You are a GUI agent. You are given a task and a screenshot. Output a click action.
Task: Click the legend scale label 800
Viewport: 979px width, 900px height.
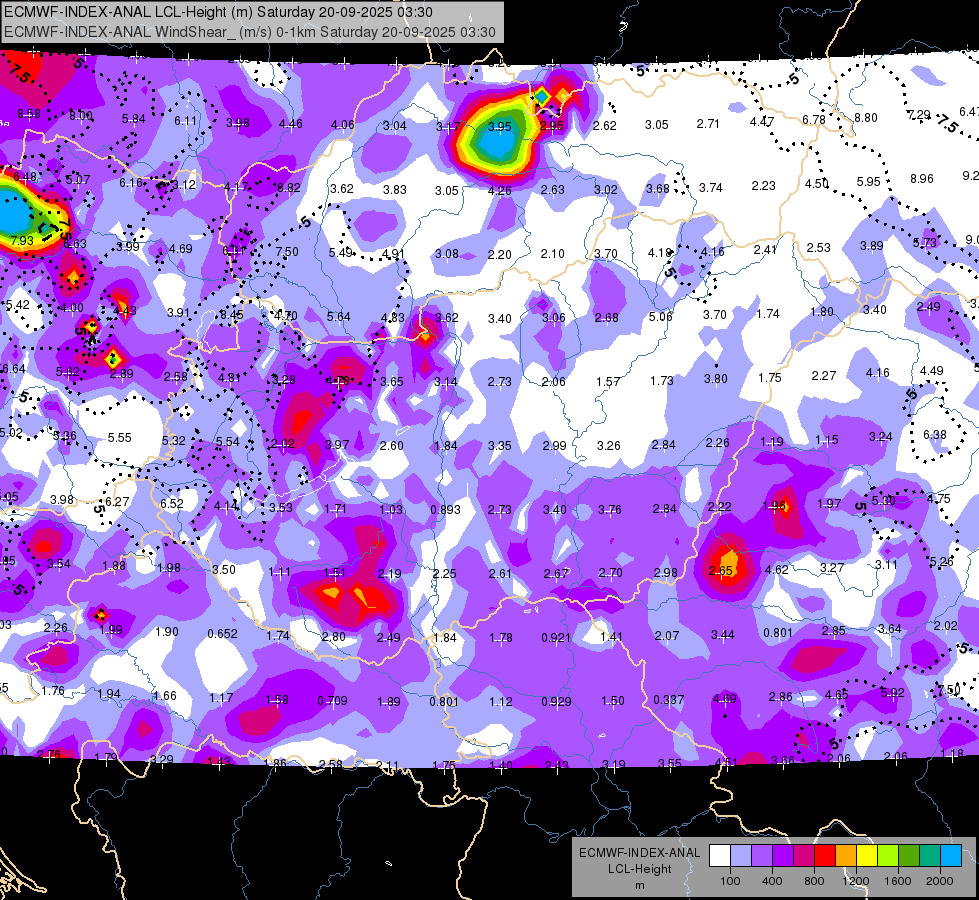[814, 881]
